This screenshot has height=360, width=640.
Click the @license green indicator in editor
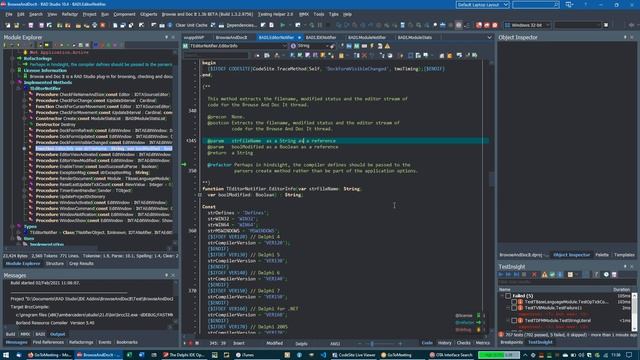pos(479,316)
